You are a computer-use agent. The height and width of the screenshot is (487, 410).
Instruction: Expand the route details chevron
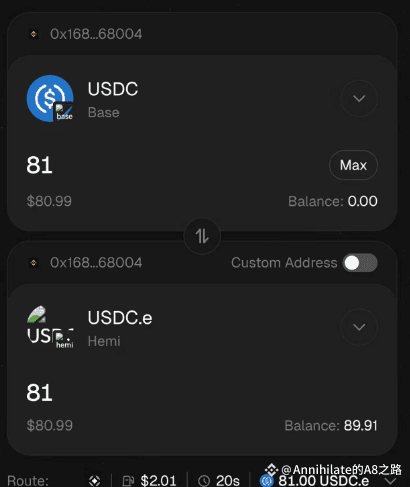click(390, 481)
